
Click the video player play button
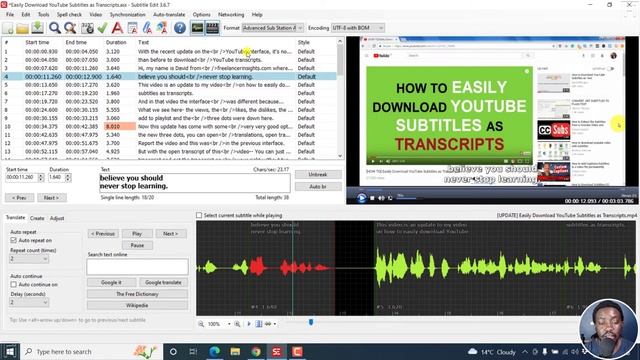[x=361, y=198]
